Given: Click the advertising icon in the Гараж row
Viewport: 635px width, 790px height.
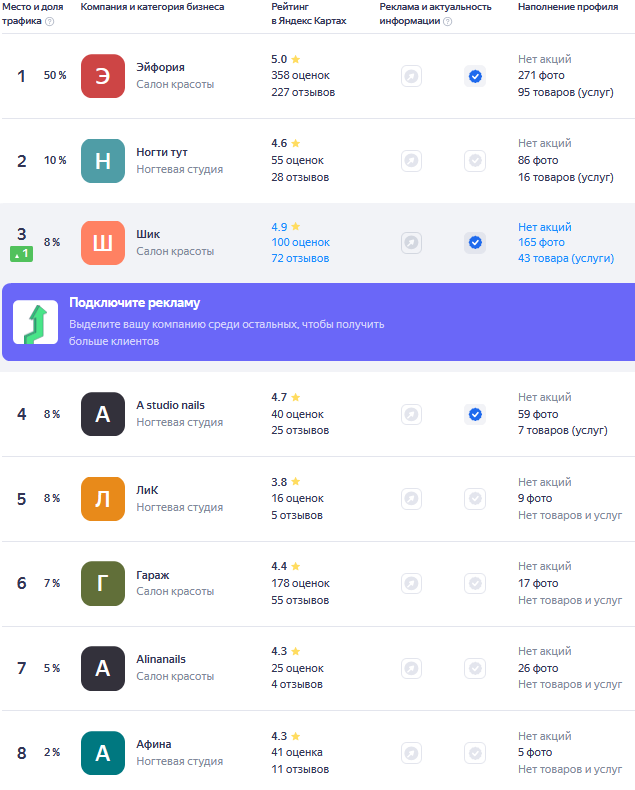Looking at the screenshot, I should click(x=412, y=583).
